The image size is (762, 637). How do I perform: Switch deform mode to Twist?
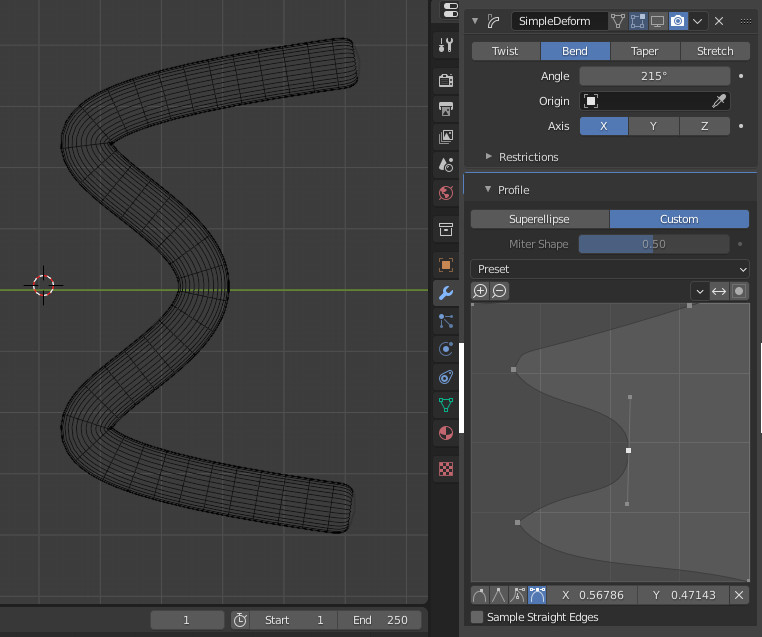505,51
